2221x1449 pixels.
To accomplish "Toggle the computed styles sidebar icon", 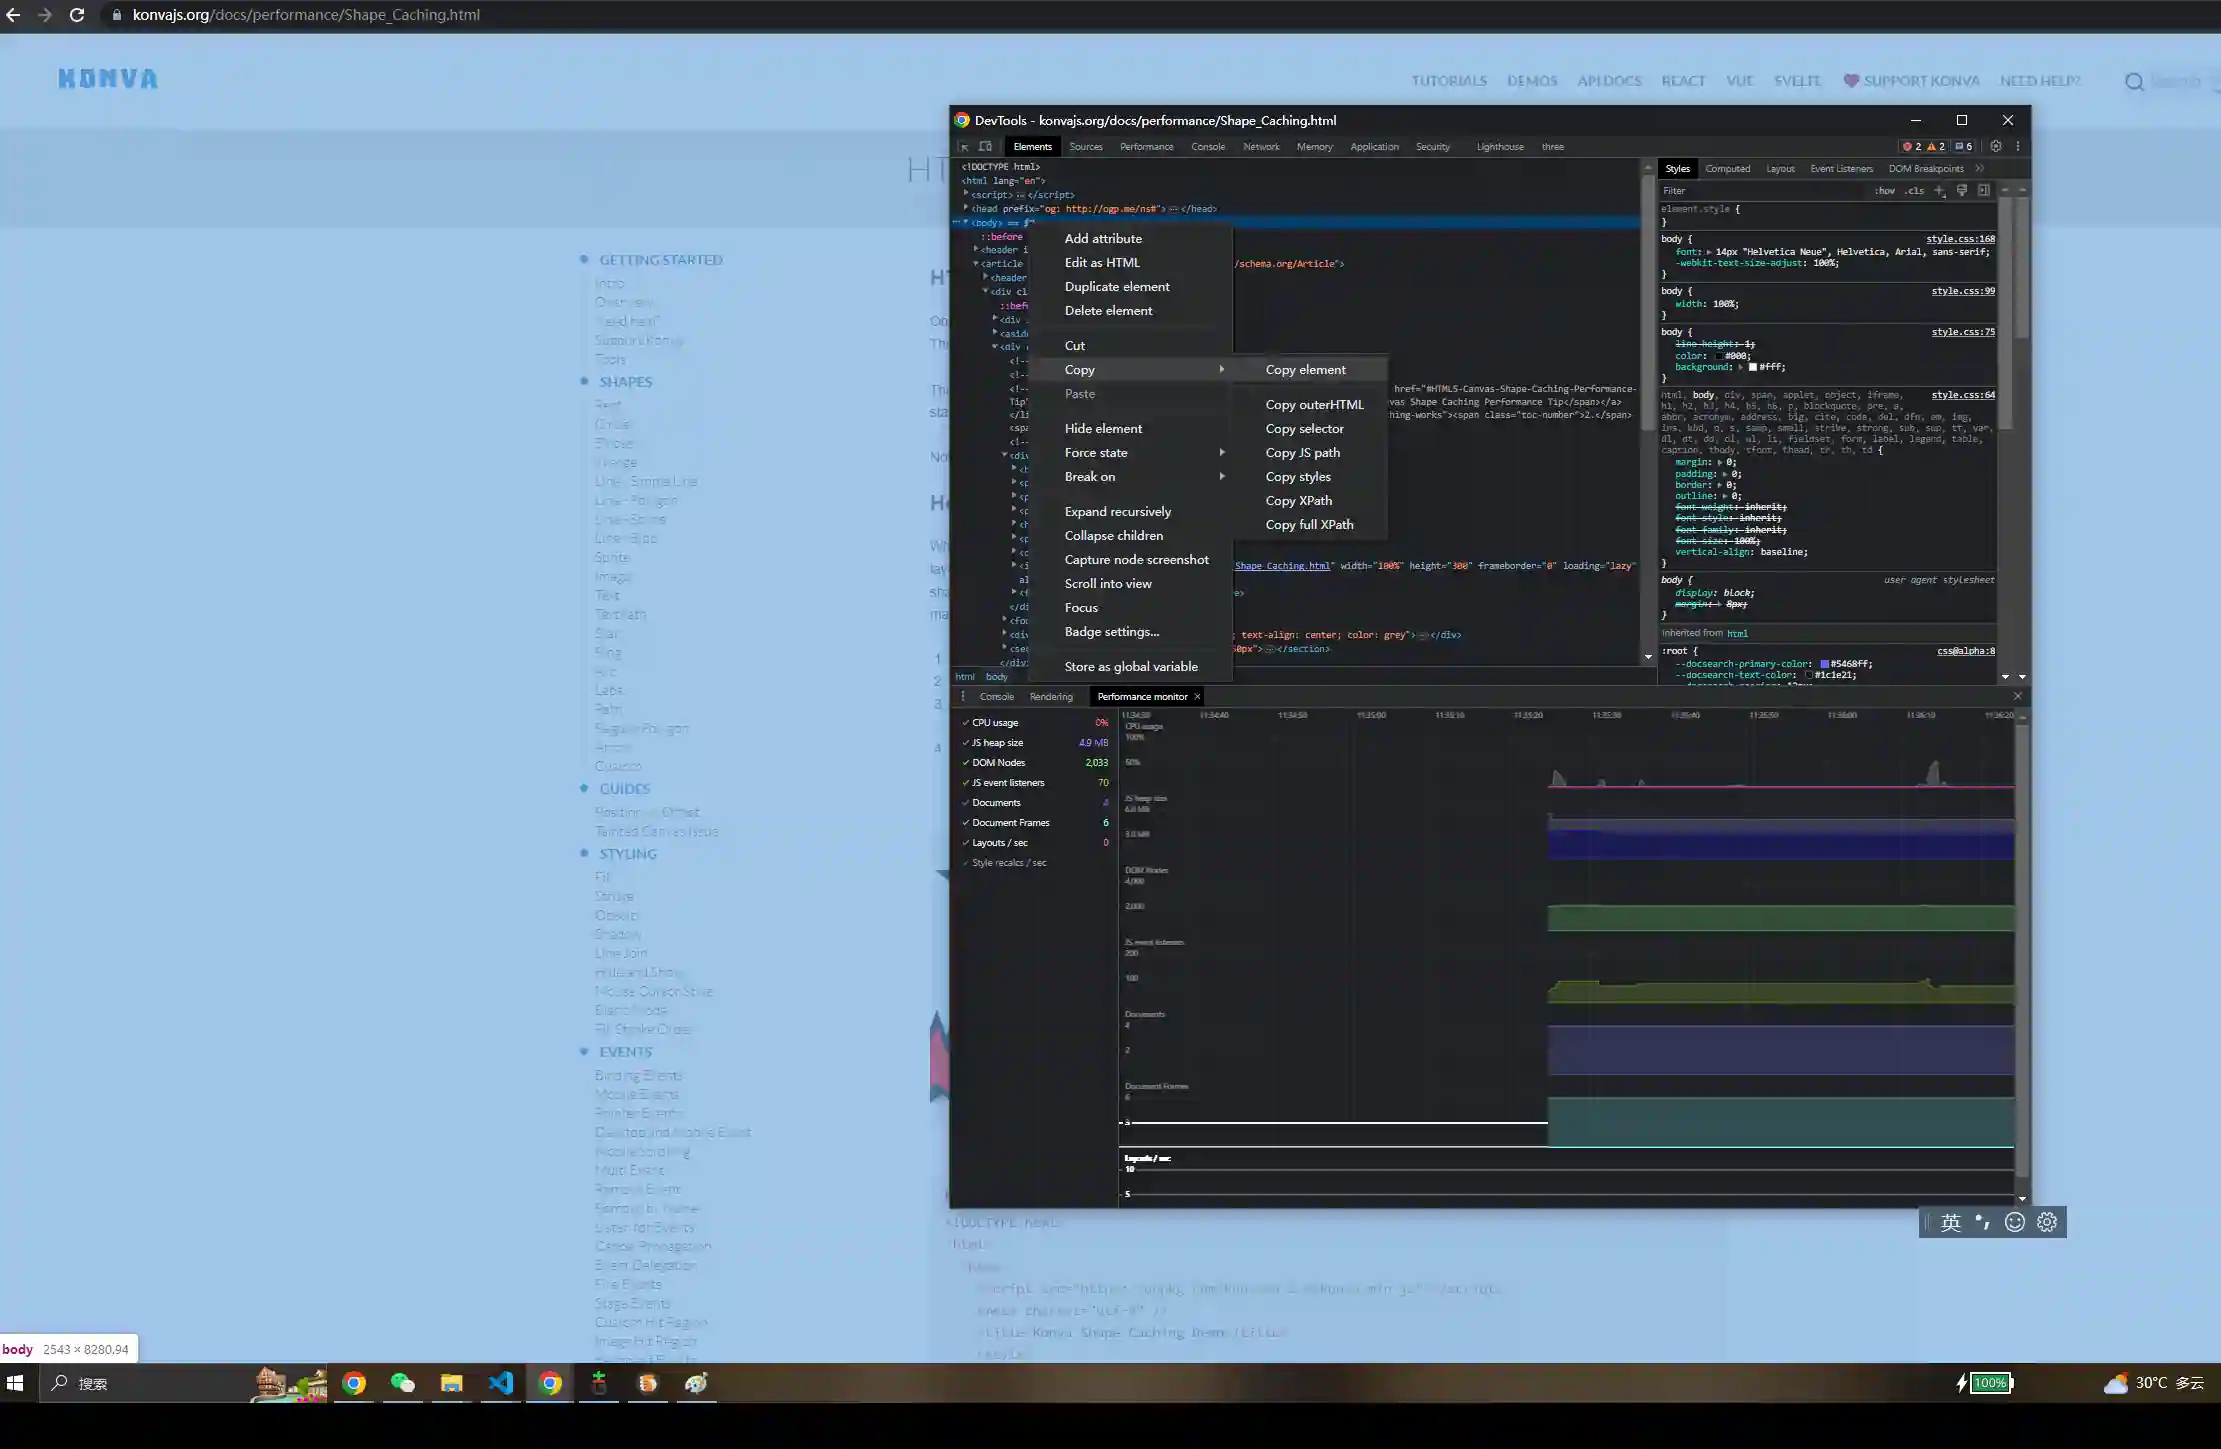I will pos(1983,190).
